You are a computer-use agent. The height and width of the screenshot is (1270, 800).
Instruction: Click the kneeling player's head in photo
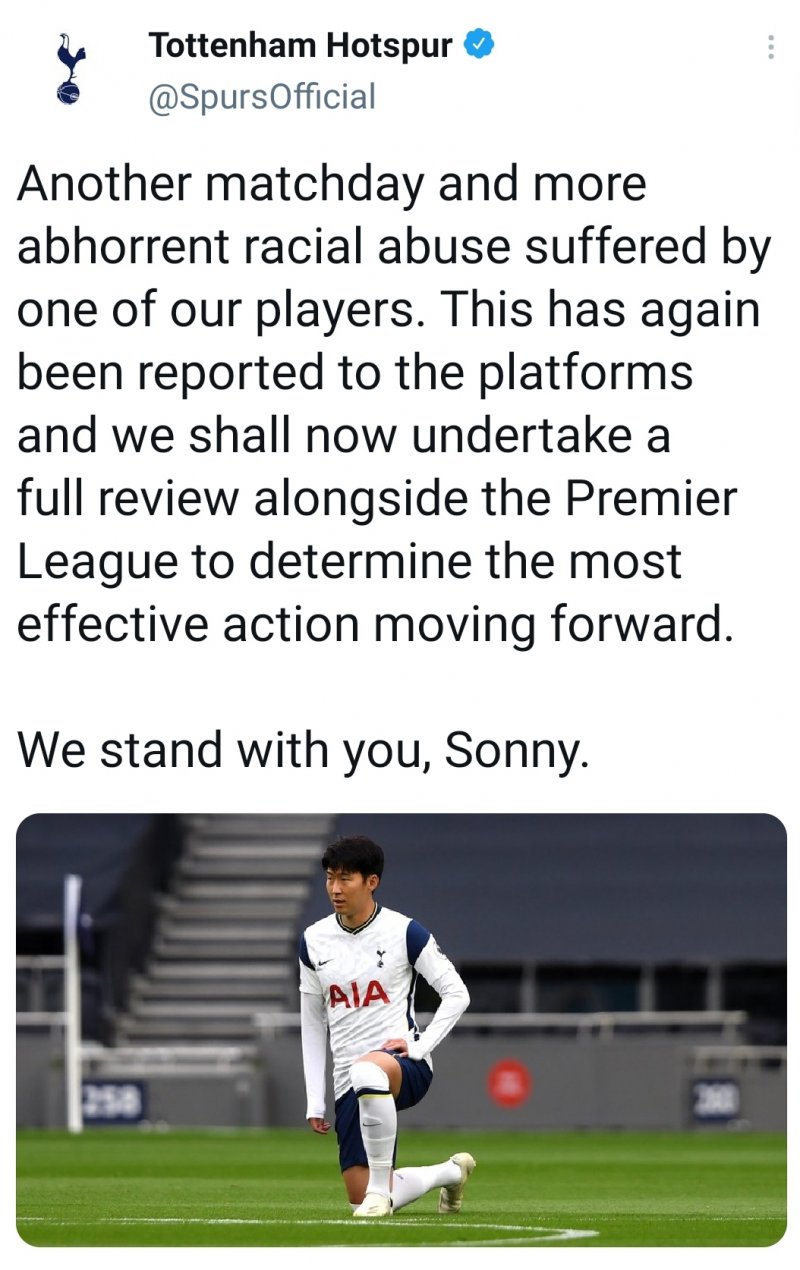[x=352, y=877]
